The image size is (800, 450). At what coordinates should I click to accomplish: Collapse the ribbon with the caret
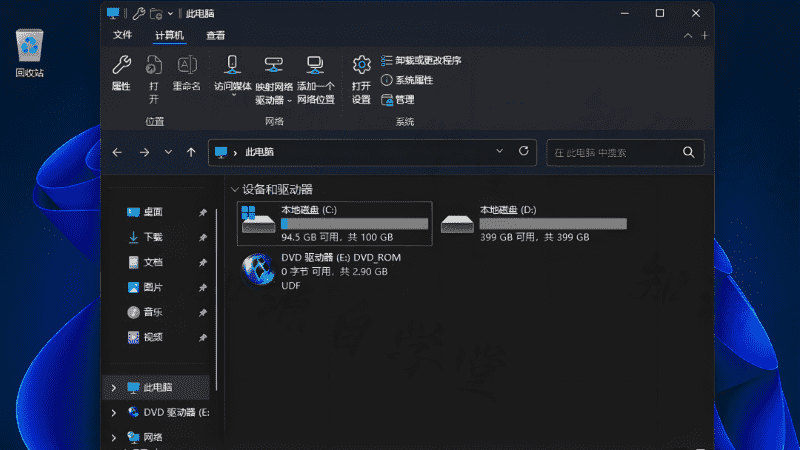688,36
